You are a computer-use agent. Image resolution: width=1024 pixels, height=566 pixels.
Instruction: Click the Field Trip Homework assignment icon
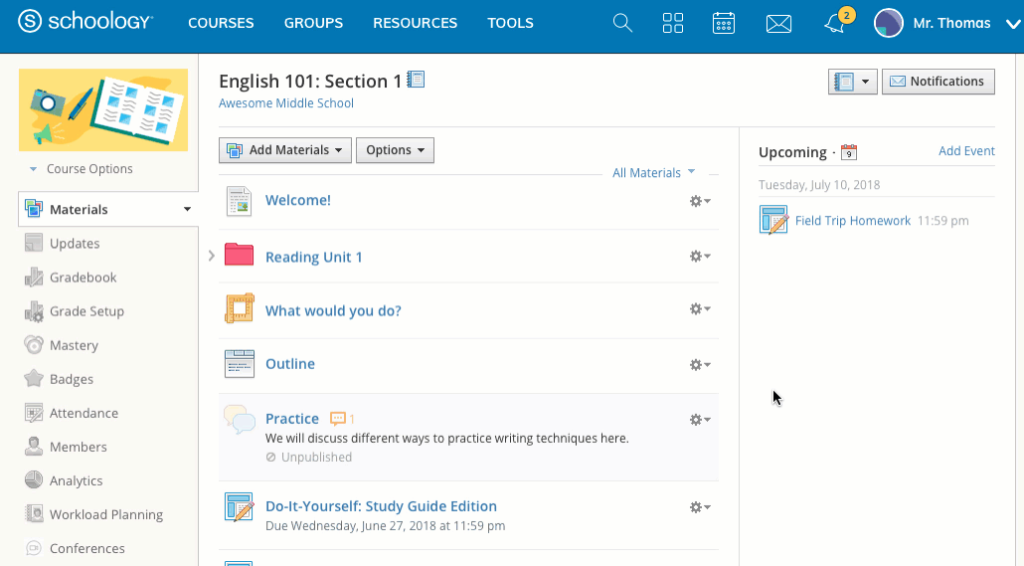coord(773,220)
